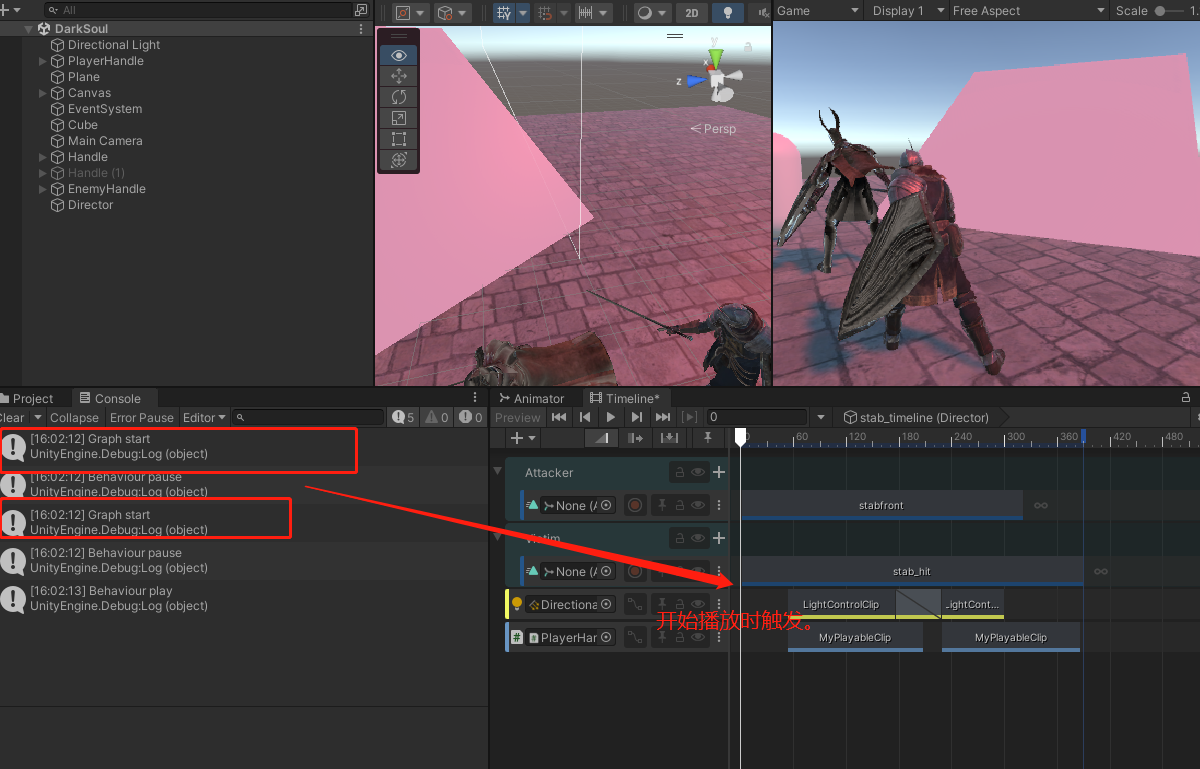The width and height of the screenshot is (1200, 769).
Task: Click the blue Z axis on scene gizmo
Action: [x=694, y=81]
